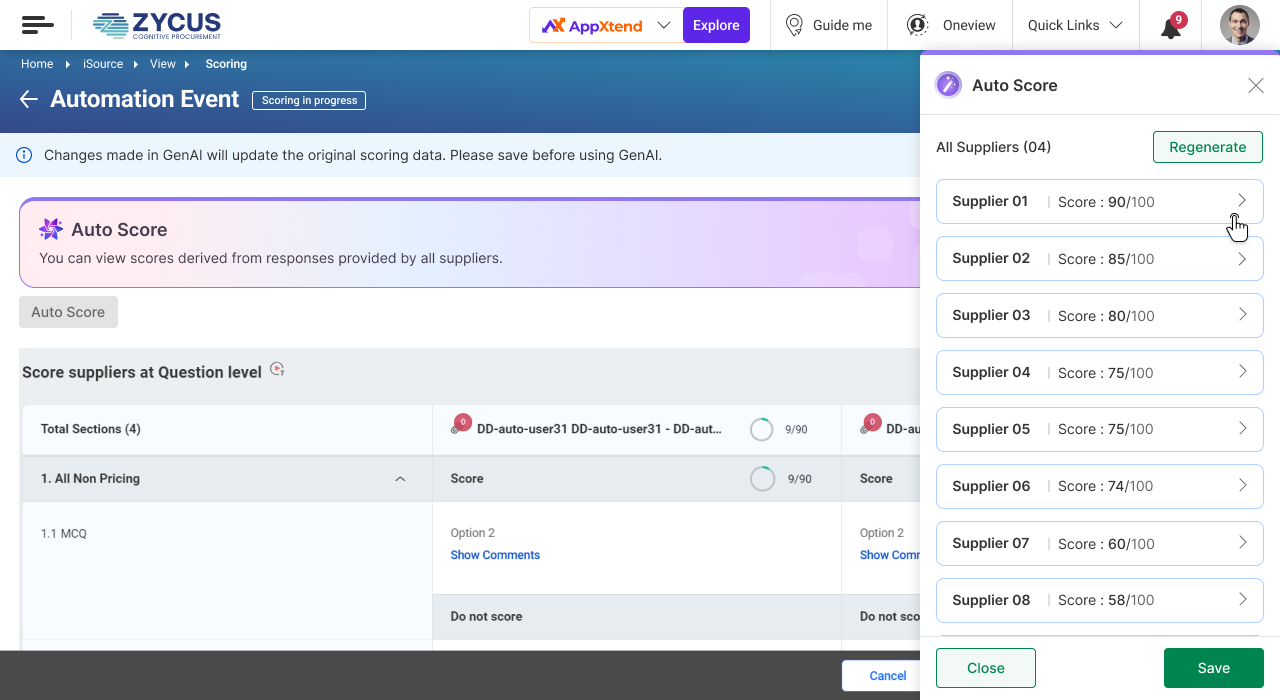1280x700 pixels.
Task: Click the Regenerate button
Action: [1207, 147]
